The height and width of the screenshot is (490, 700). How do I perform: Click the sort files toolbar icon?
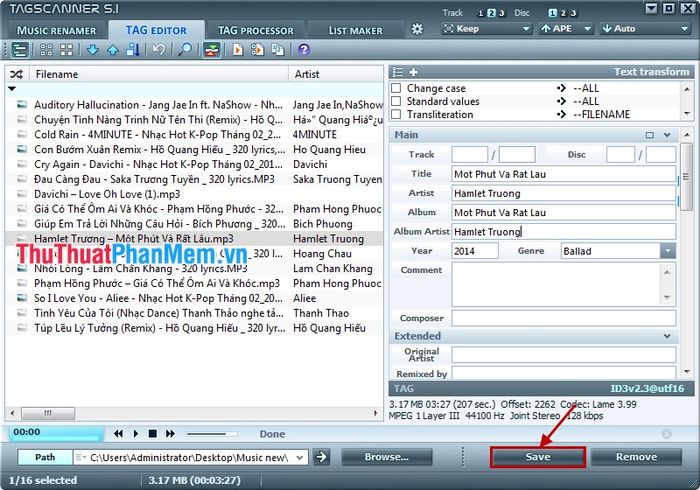(x=133, y=50)
